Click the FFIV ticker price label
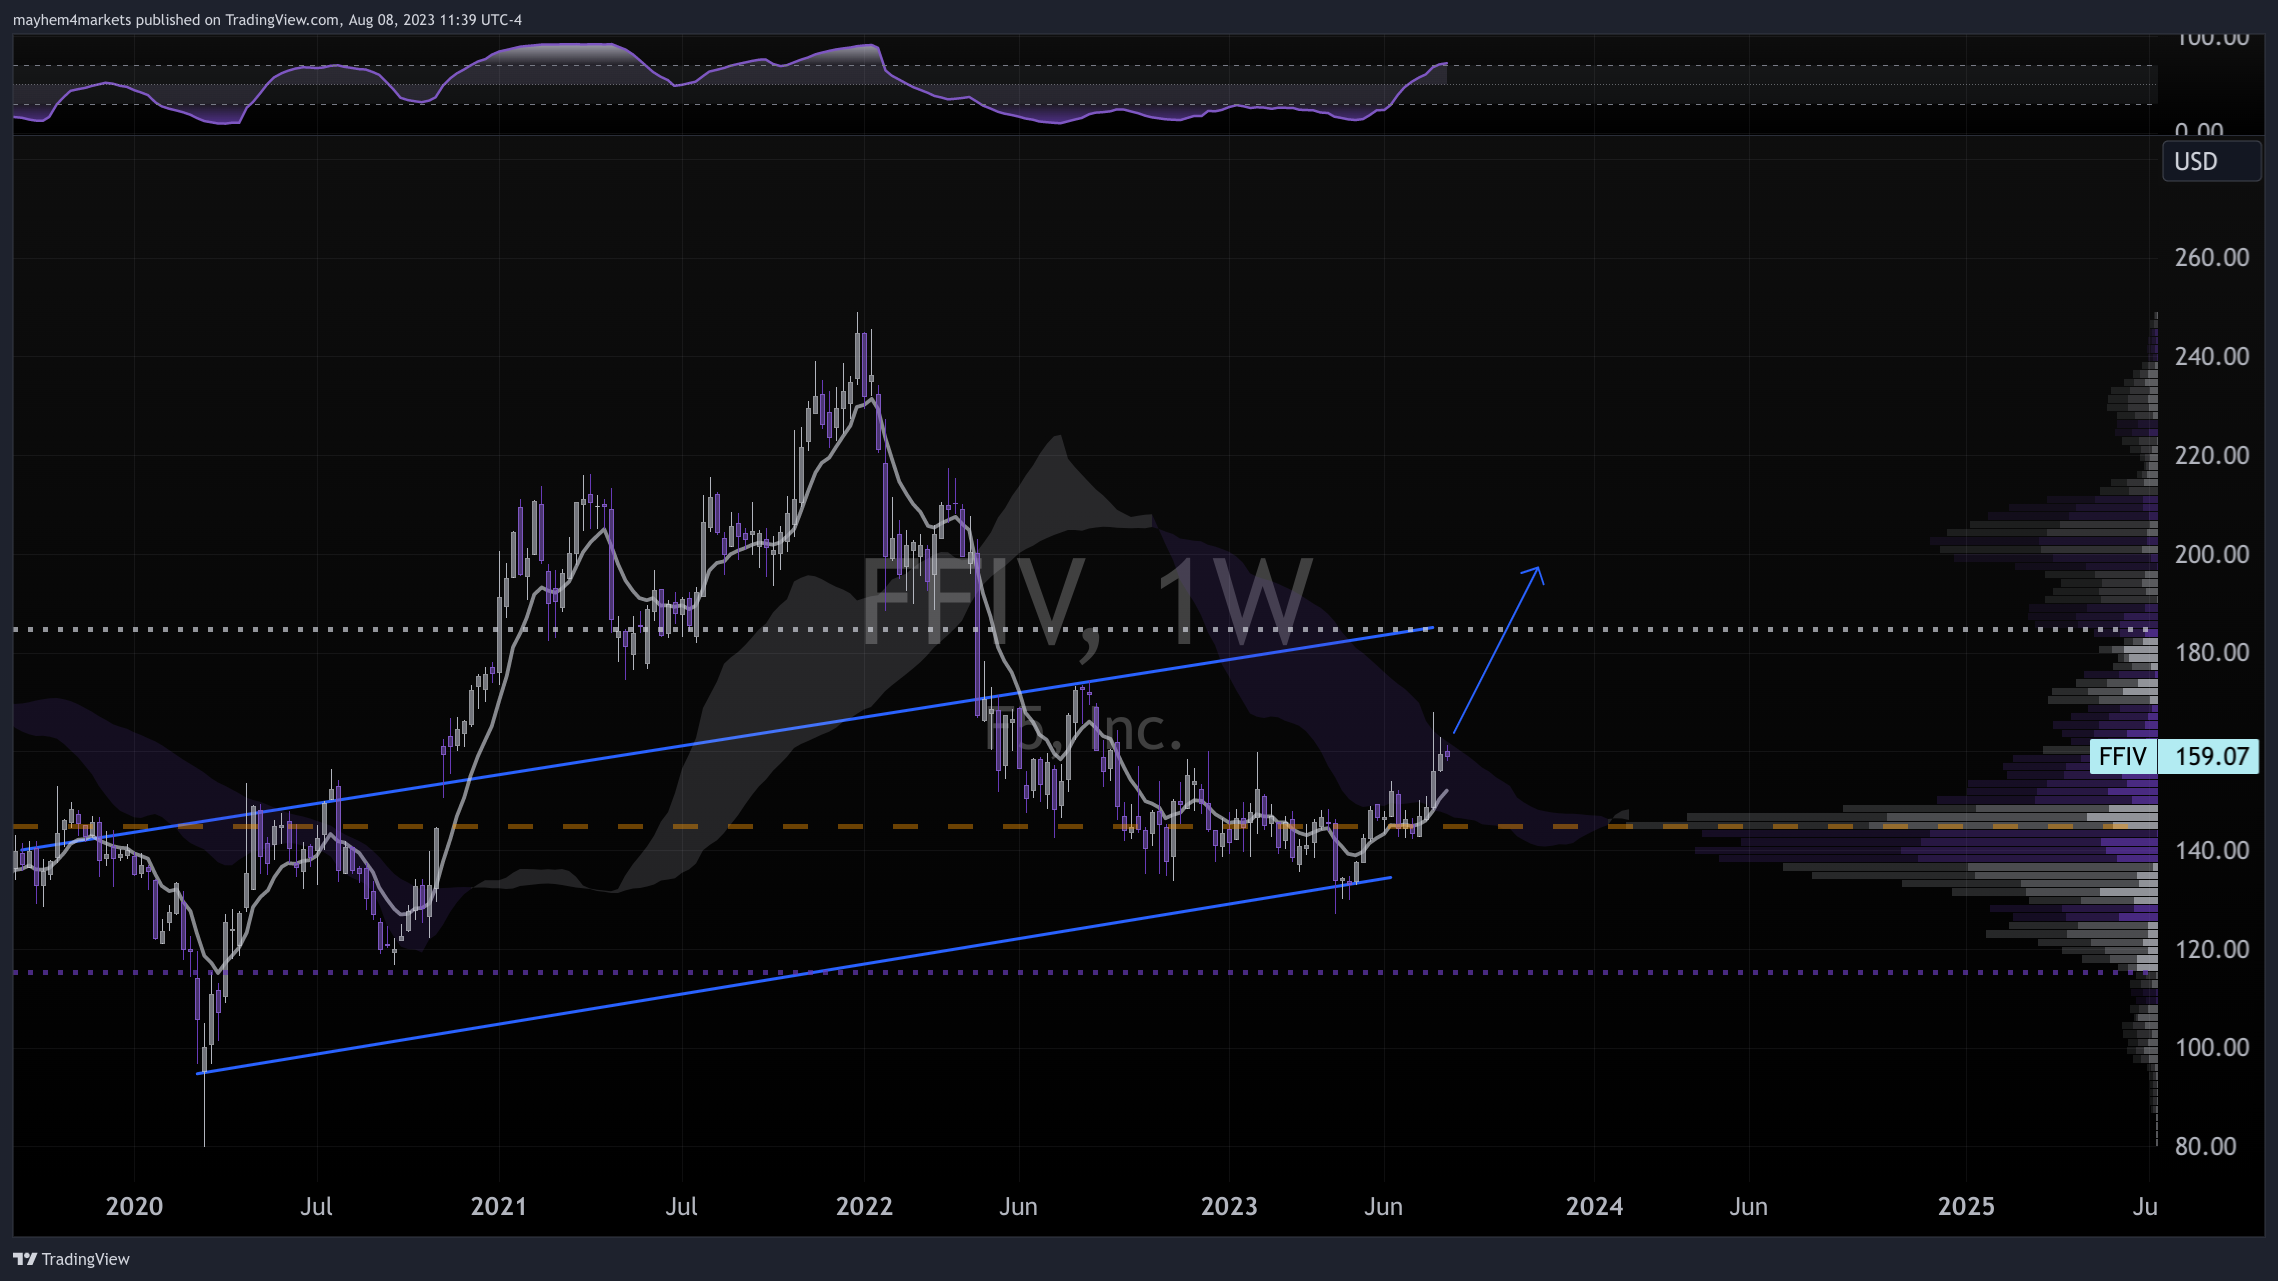Screen dimensions: 2278x1281 (2122, 756)
